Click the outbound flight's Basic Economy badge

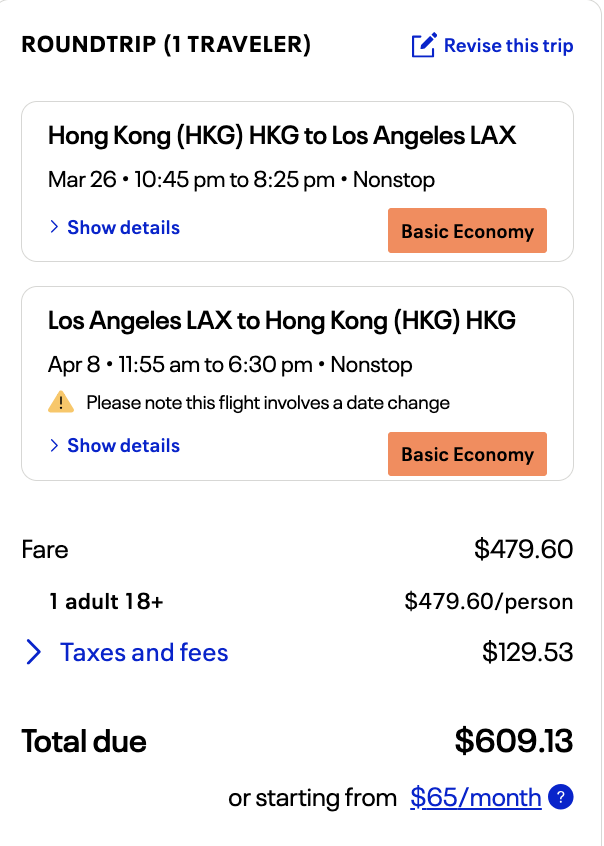[x=467, y=231]
